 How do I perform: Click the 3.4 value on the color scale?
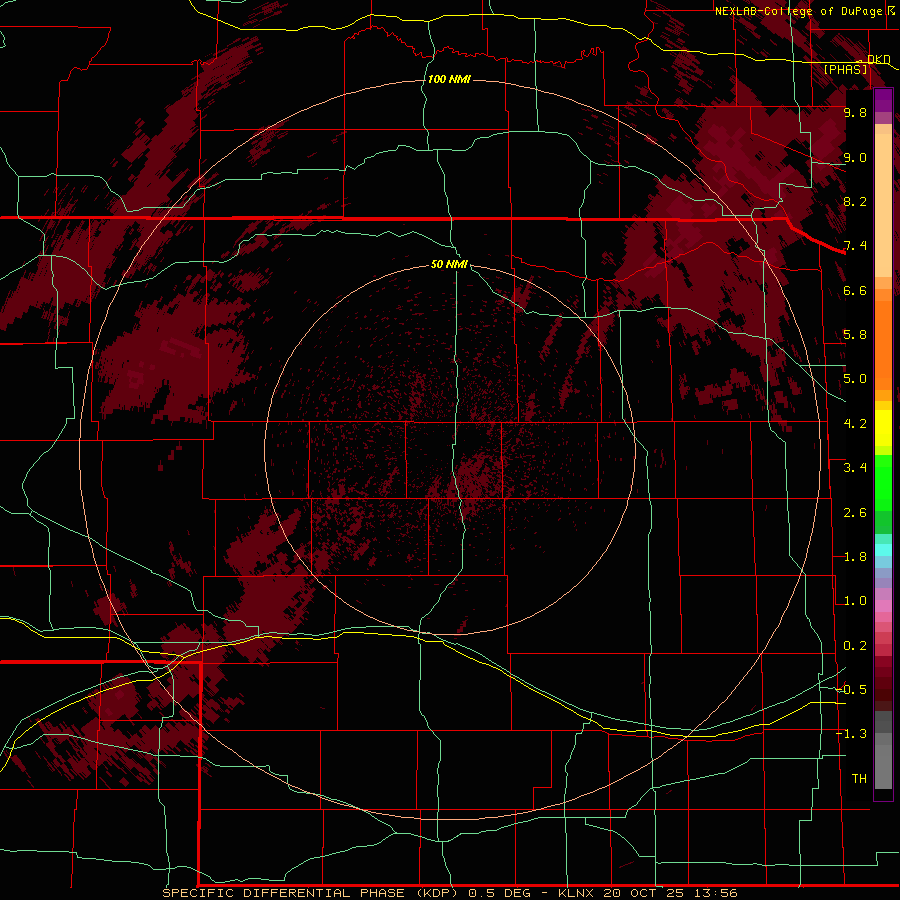pyautogui.click(x=855, y=468)
